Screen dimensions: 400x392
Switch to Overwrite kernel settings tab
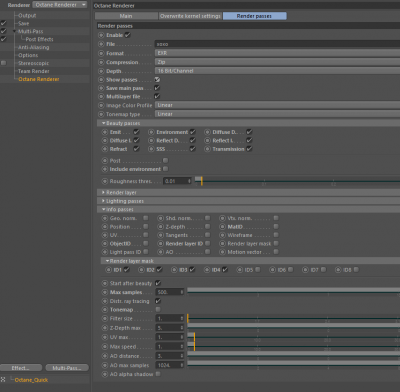pyautogui.click(x=190, y=16)
